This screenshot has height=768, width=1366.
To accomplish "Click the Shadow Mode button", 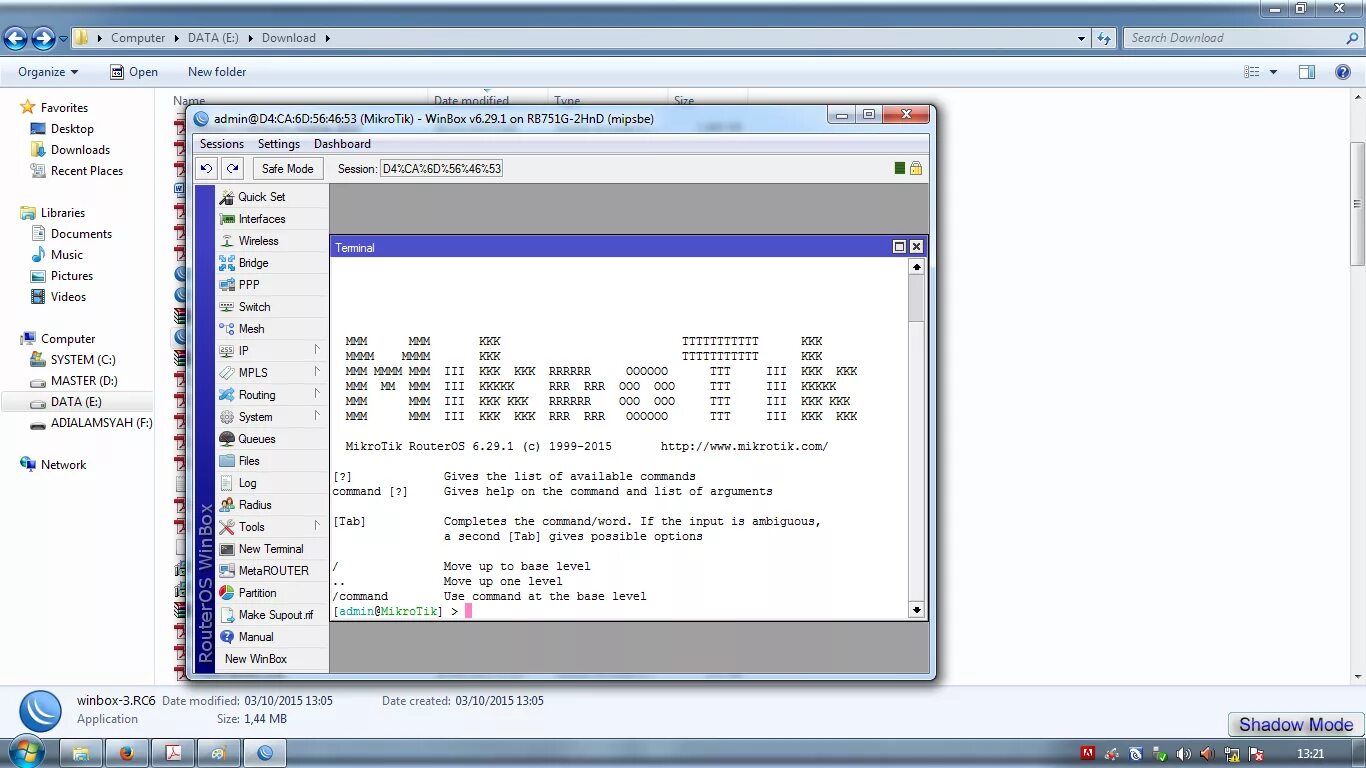I will (x=1295, y=725).
